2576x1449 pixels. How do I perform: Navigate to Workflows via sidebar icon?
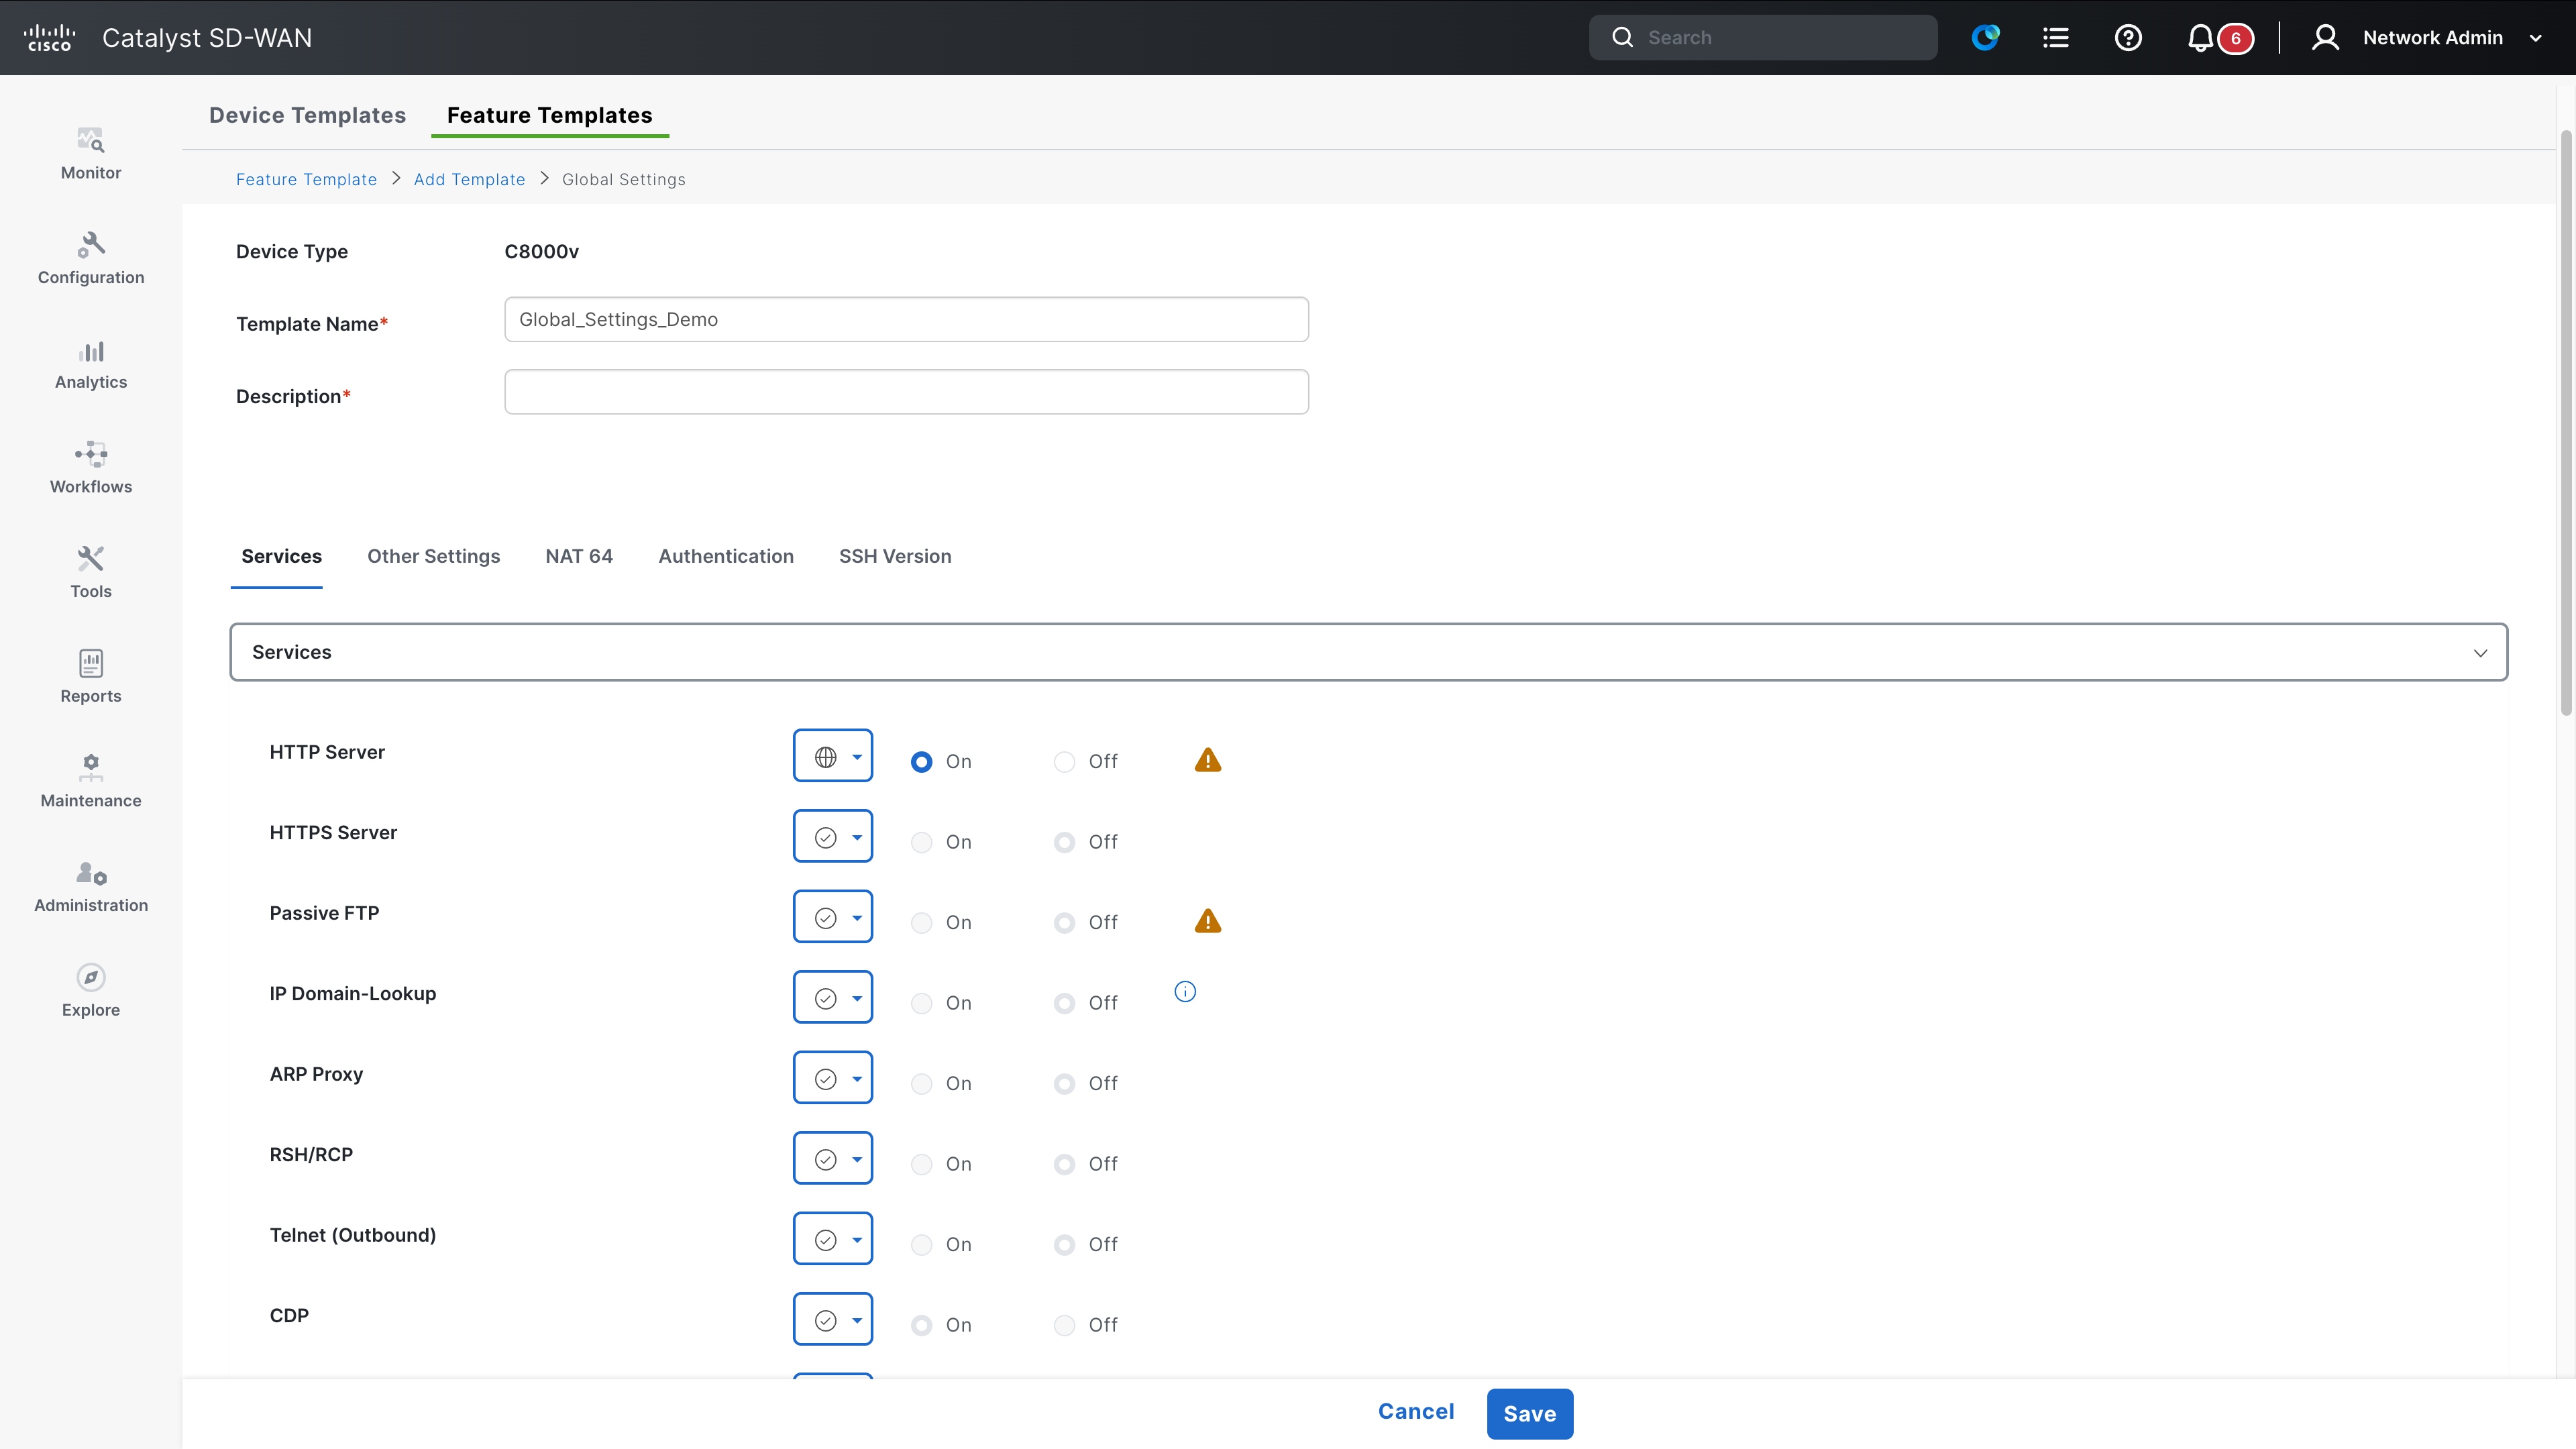[x=90, y=467]
